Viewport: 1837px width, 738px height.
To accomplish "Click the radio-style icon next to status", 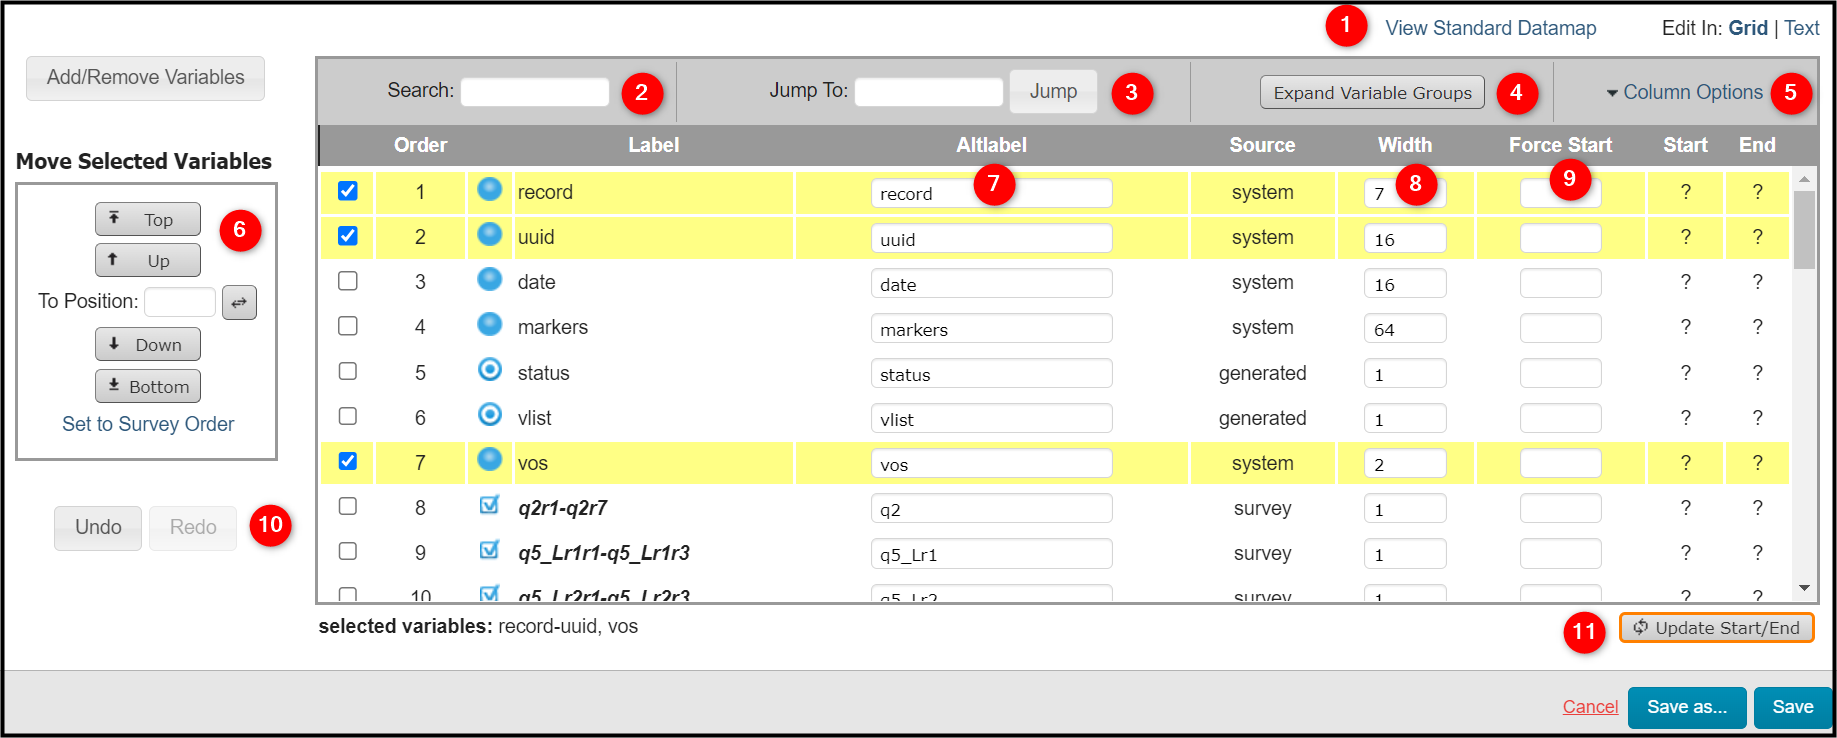I will (489, 370).
